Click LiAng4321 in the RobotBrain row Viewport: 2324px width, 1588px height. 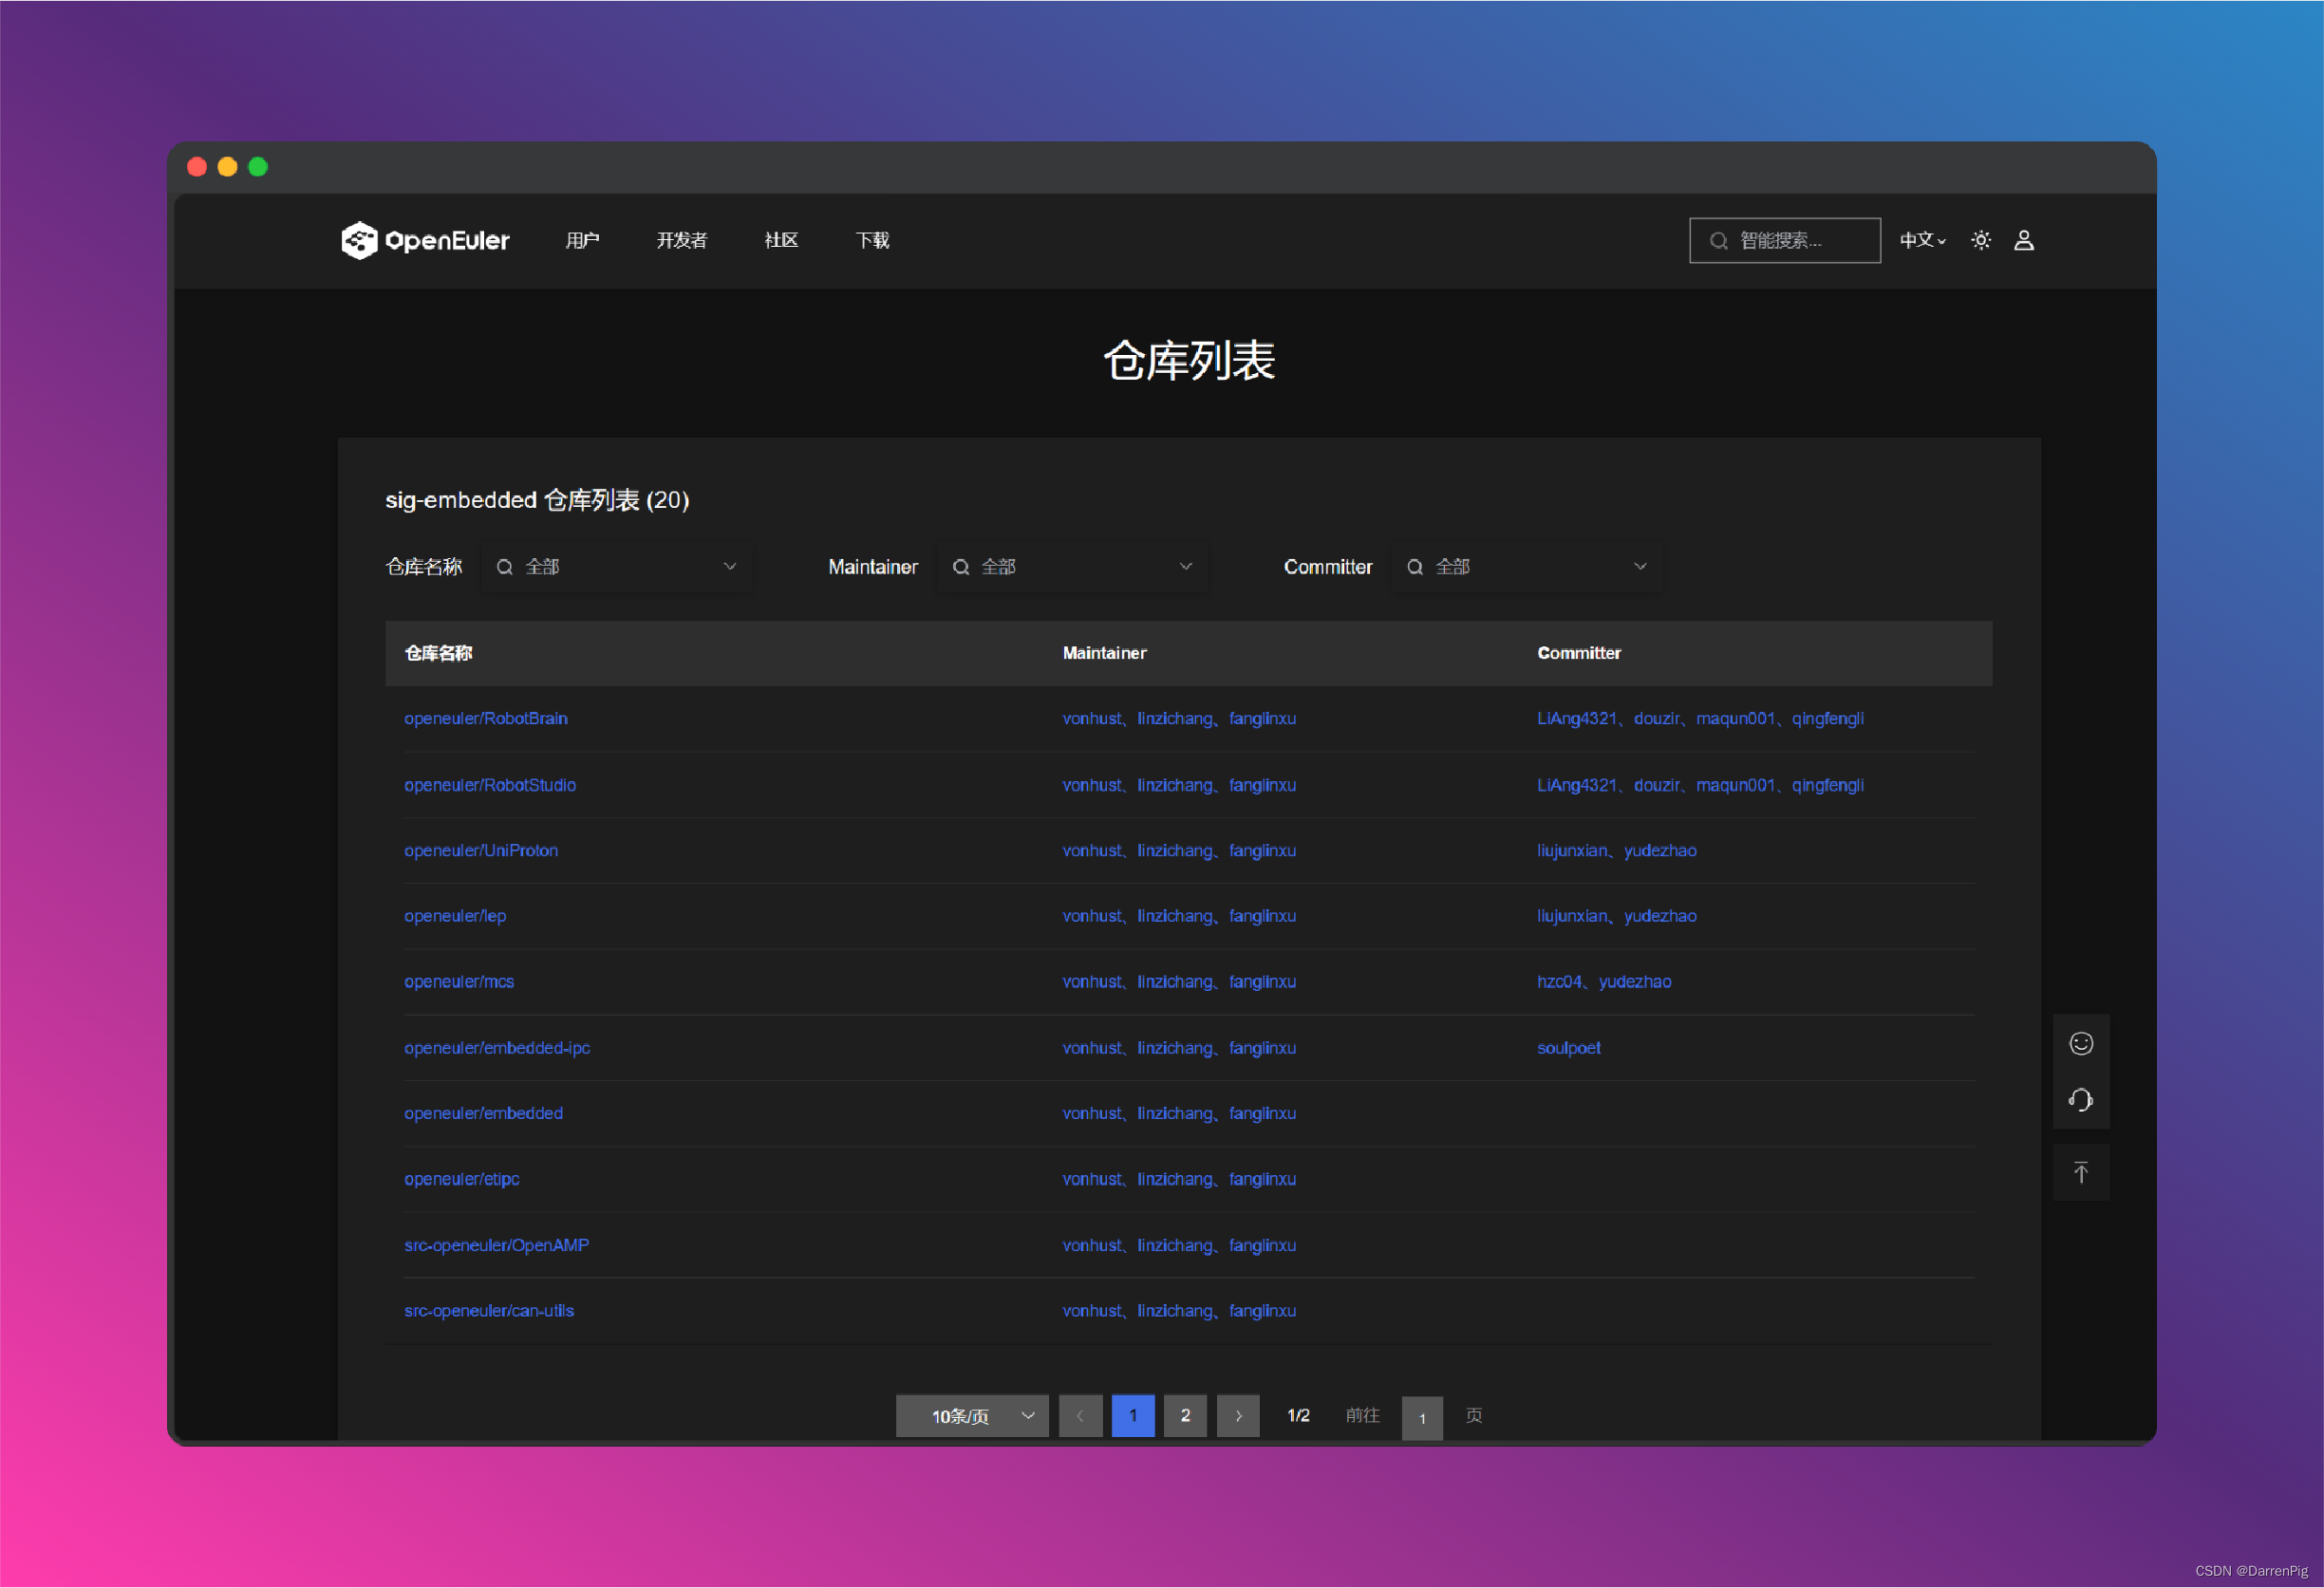(x=1577, y=718)
